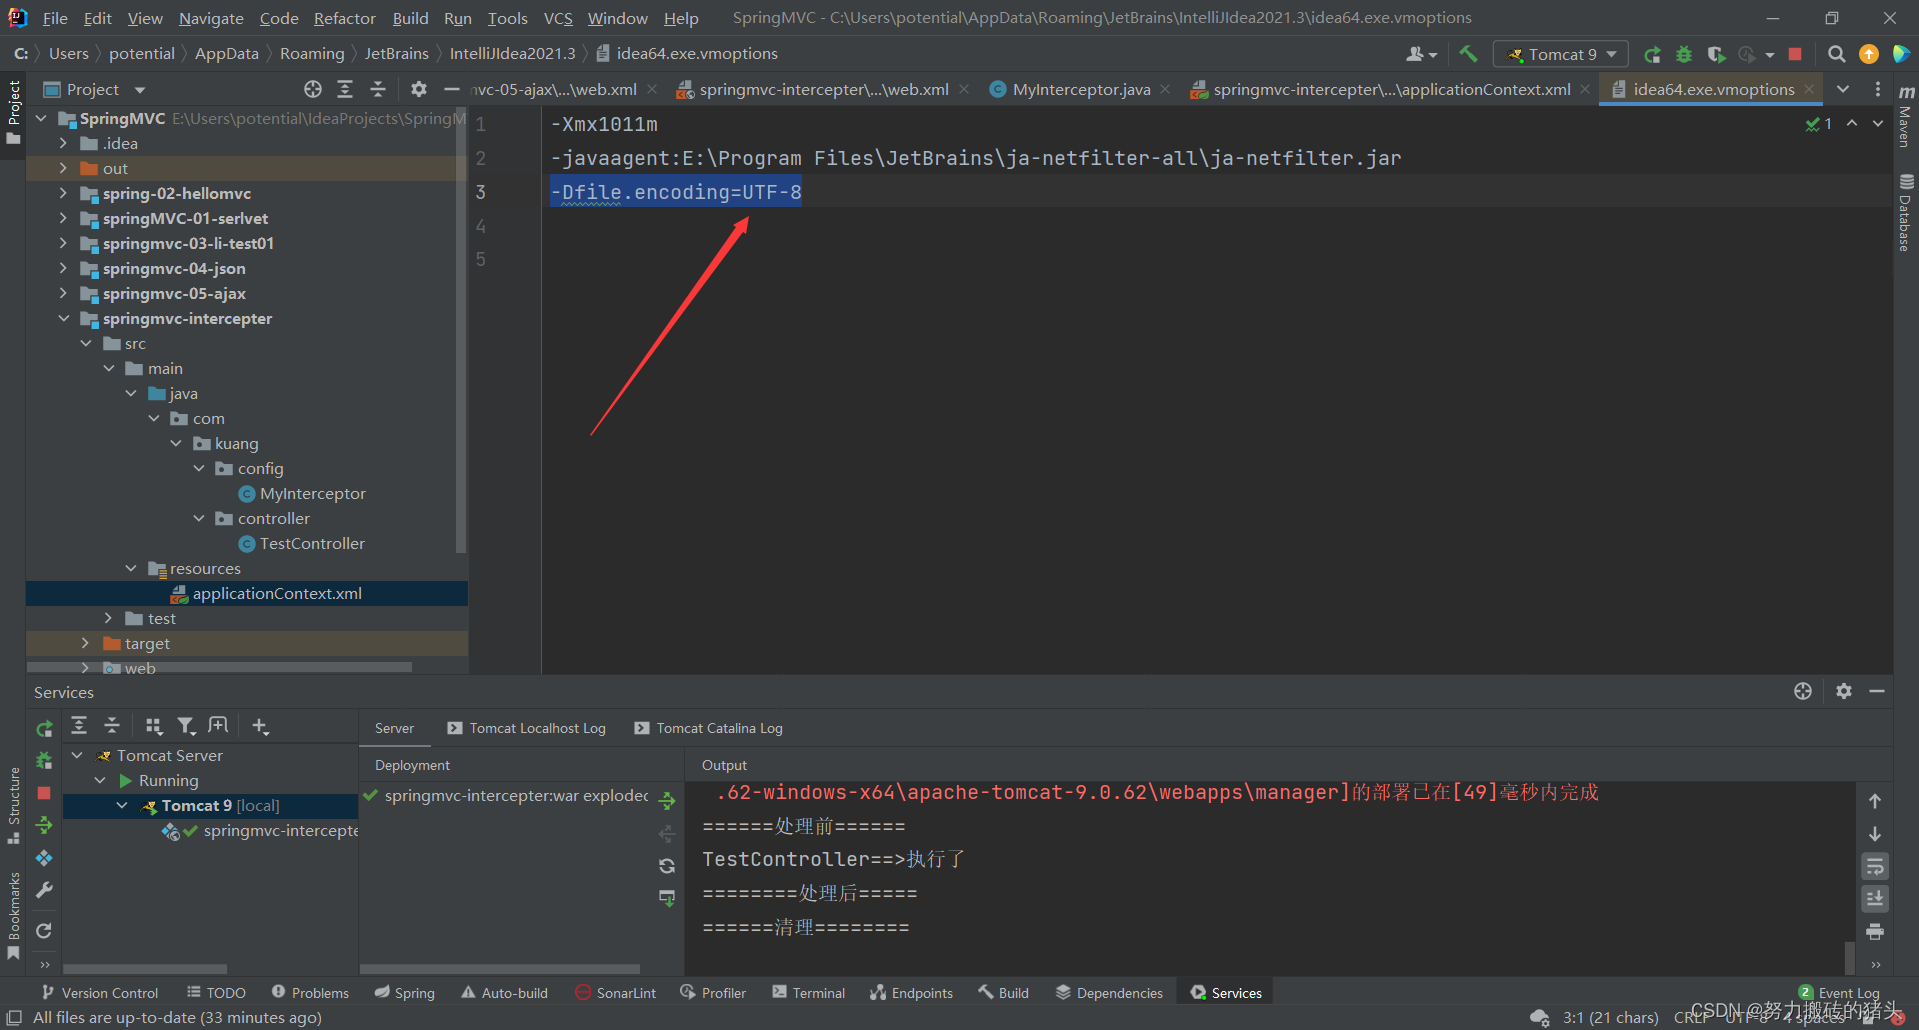Image resolution: width=1919 pixels, height=1030 pixels.
Task: Toggle the Maven tool window button
Action: point(1906,116)
